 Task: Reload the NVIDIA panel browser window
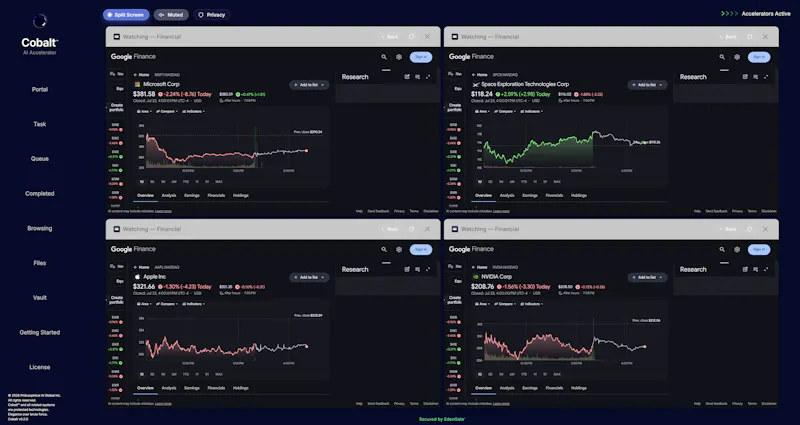[x=749, y=229]
